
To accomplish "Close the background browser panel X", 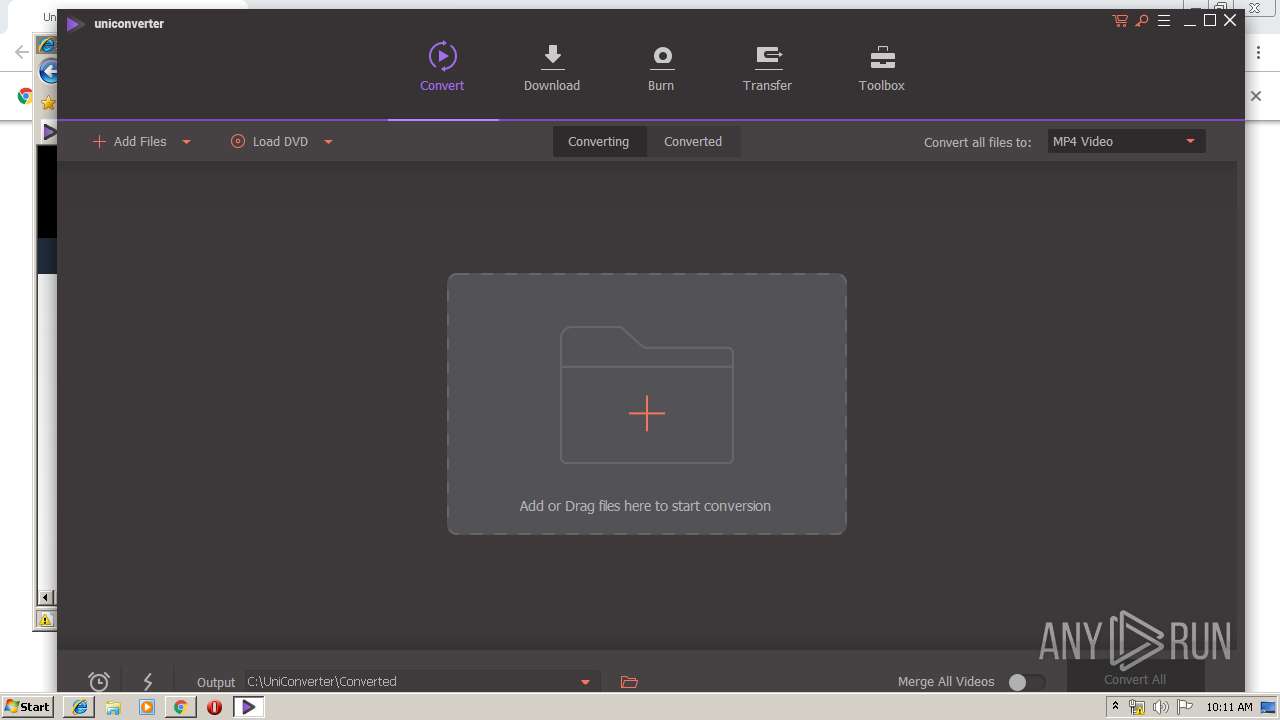I will 1256,96.
